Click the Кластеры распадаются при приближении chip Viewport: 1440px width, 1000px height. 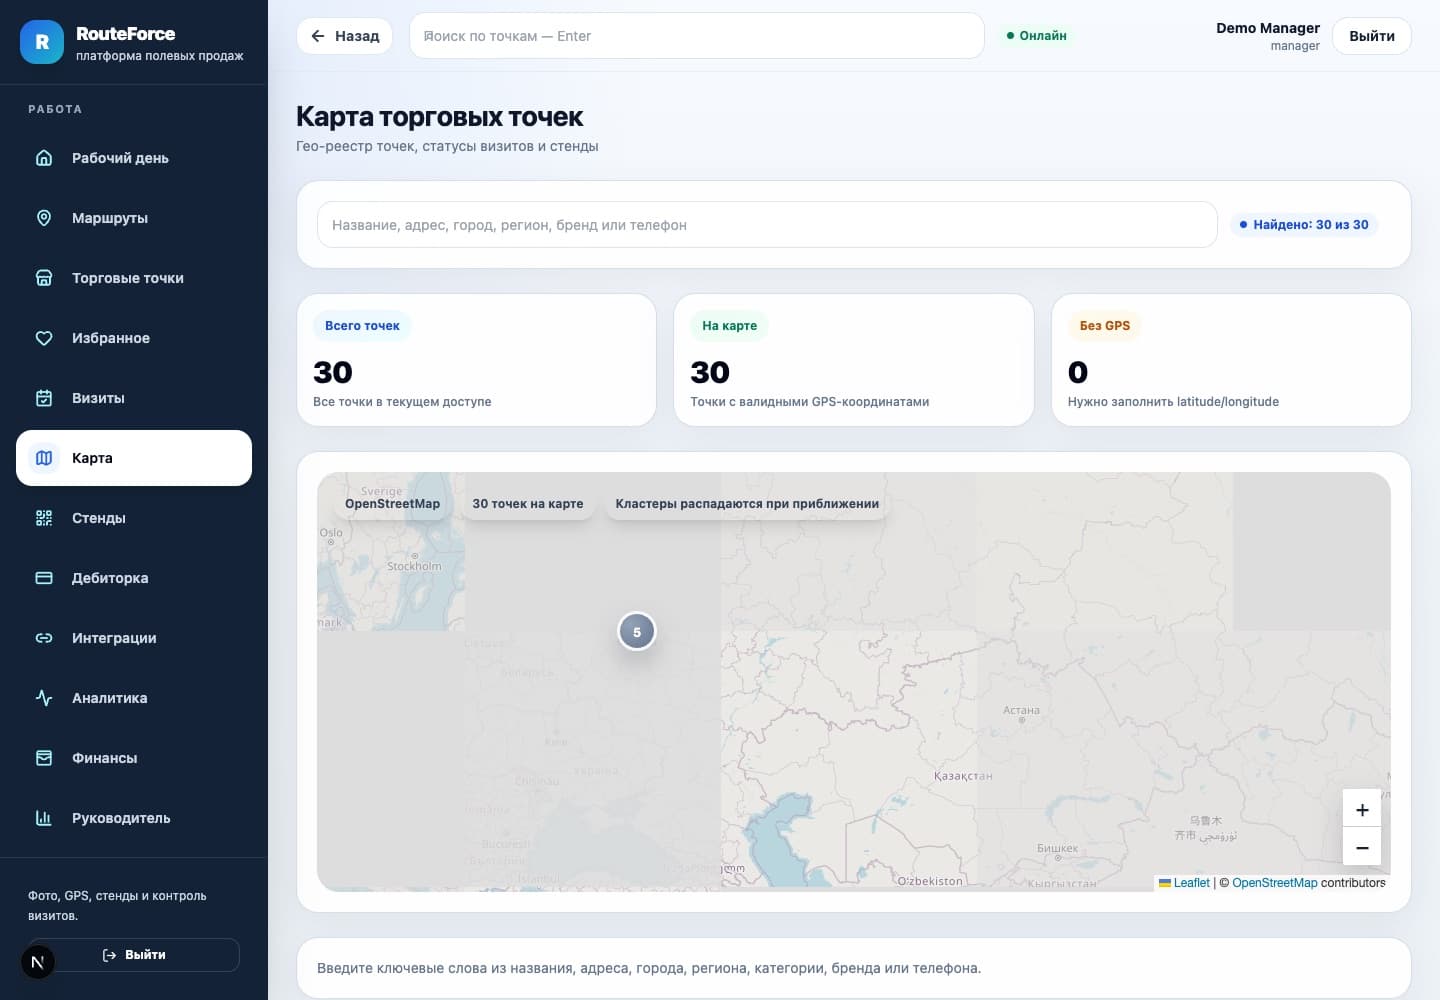[x=747, y=504]
